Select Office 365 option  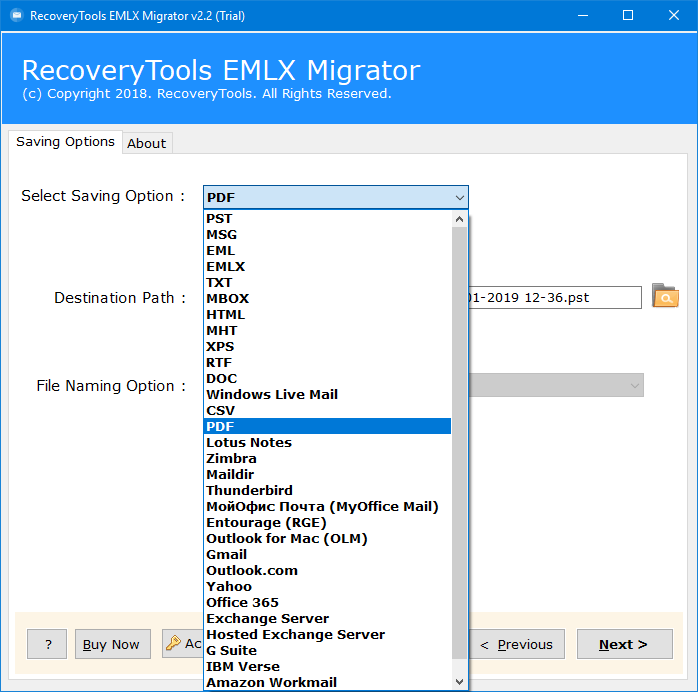click(x=327, y=603)
